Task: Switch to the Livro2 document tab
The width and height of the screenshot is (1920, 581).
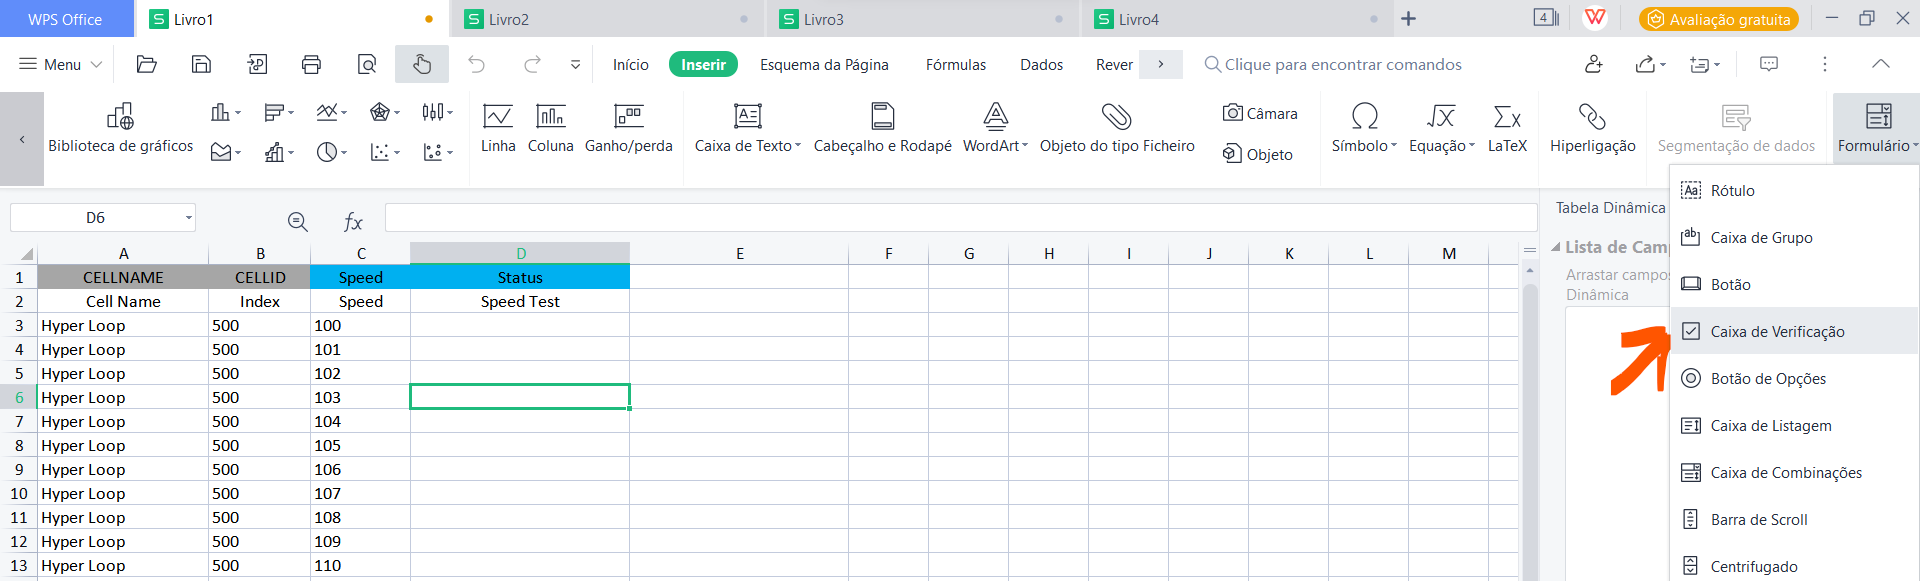Action: coord(607,19)
